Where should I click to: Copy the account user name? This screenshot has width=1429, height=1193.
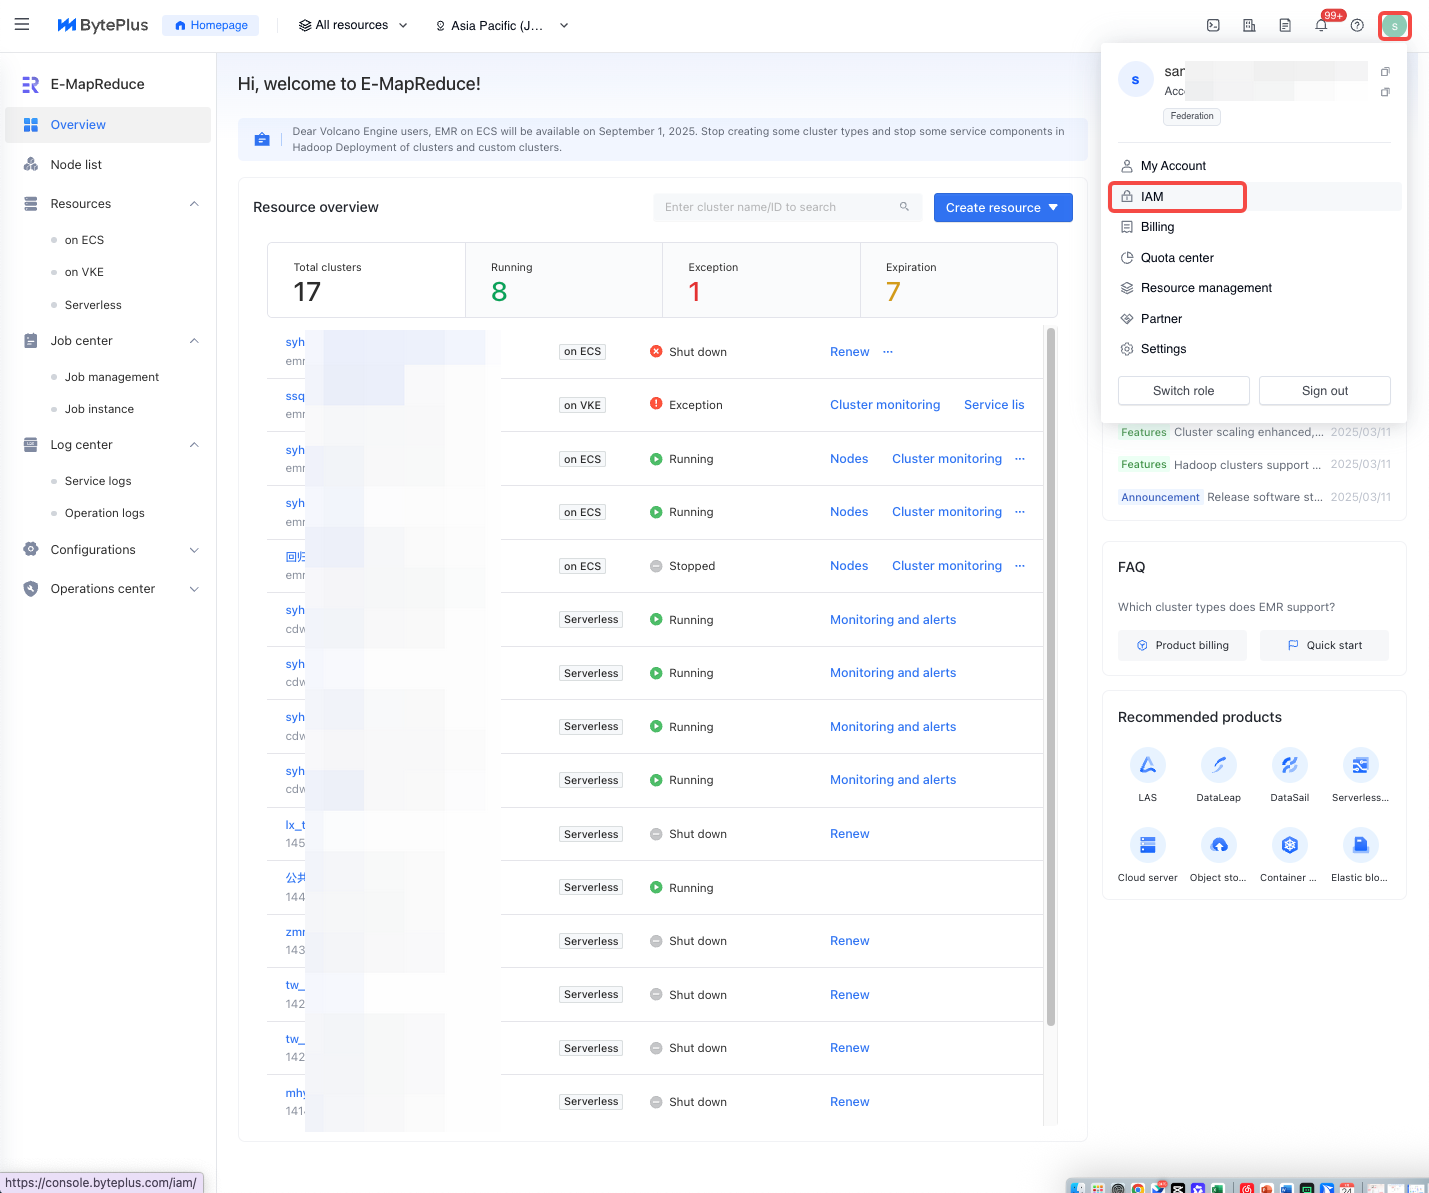(x=1385, y=72)
